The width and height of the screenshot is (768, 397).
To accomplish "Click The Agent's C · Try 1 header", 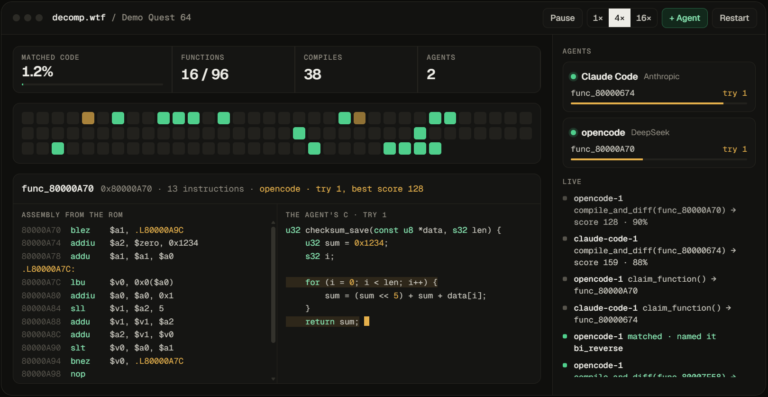I will point(336,214).
